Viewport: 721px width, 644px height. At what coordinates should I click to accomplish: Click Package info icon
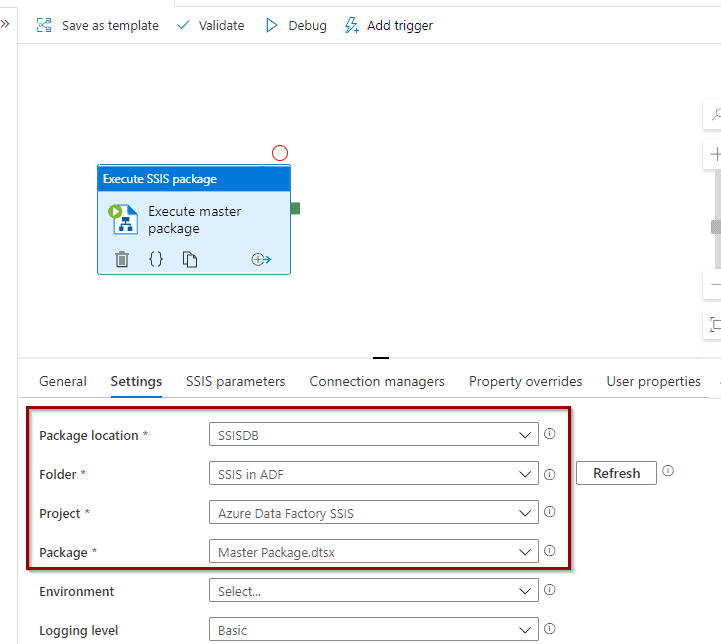[549, 551]
